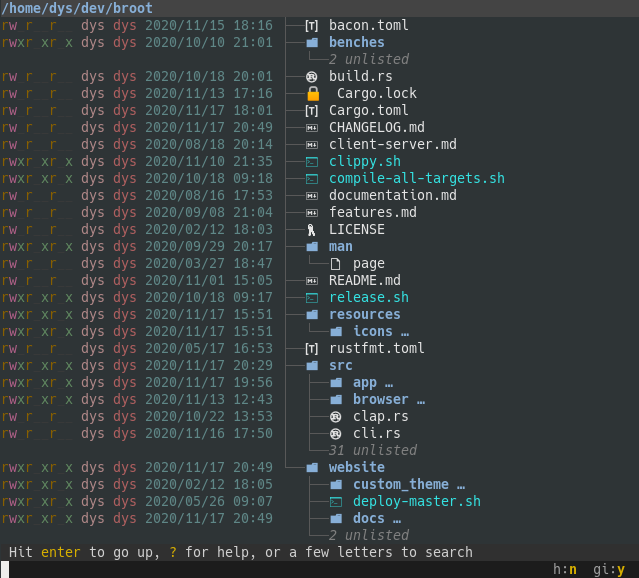Expand the src 31 unlisted entry

(x=372, y=450)
